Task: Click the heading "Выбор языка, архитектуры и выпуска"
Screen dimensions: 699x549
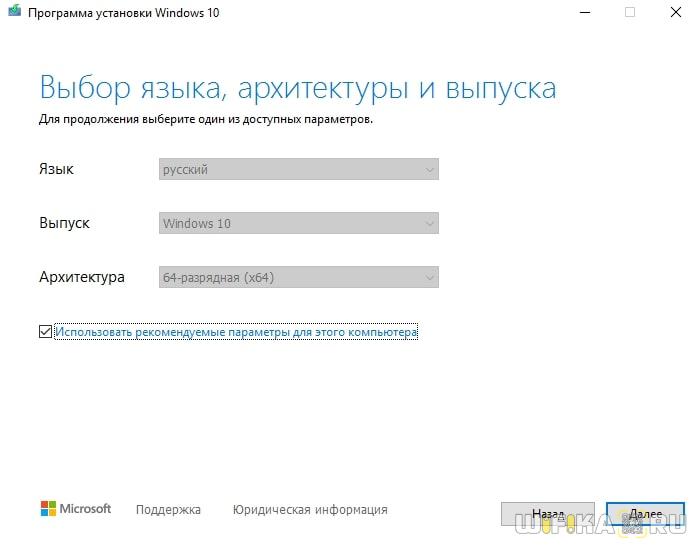Action: pos(298,88)
